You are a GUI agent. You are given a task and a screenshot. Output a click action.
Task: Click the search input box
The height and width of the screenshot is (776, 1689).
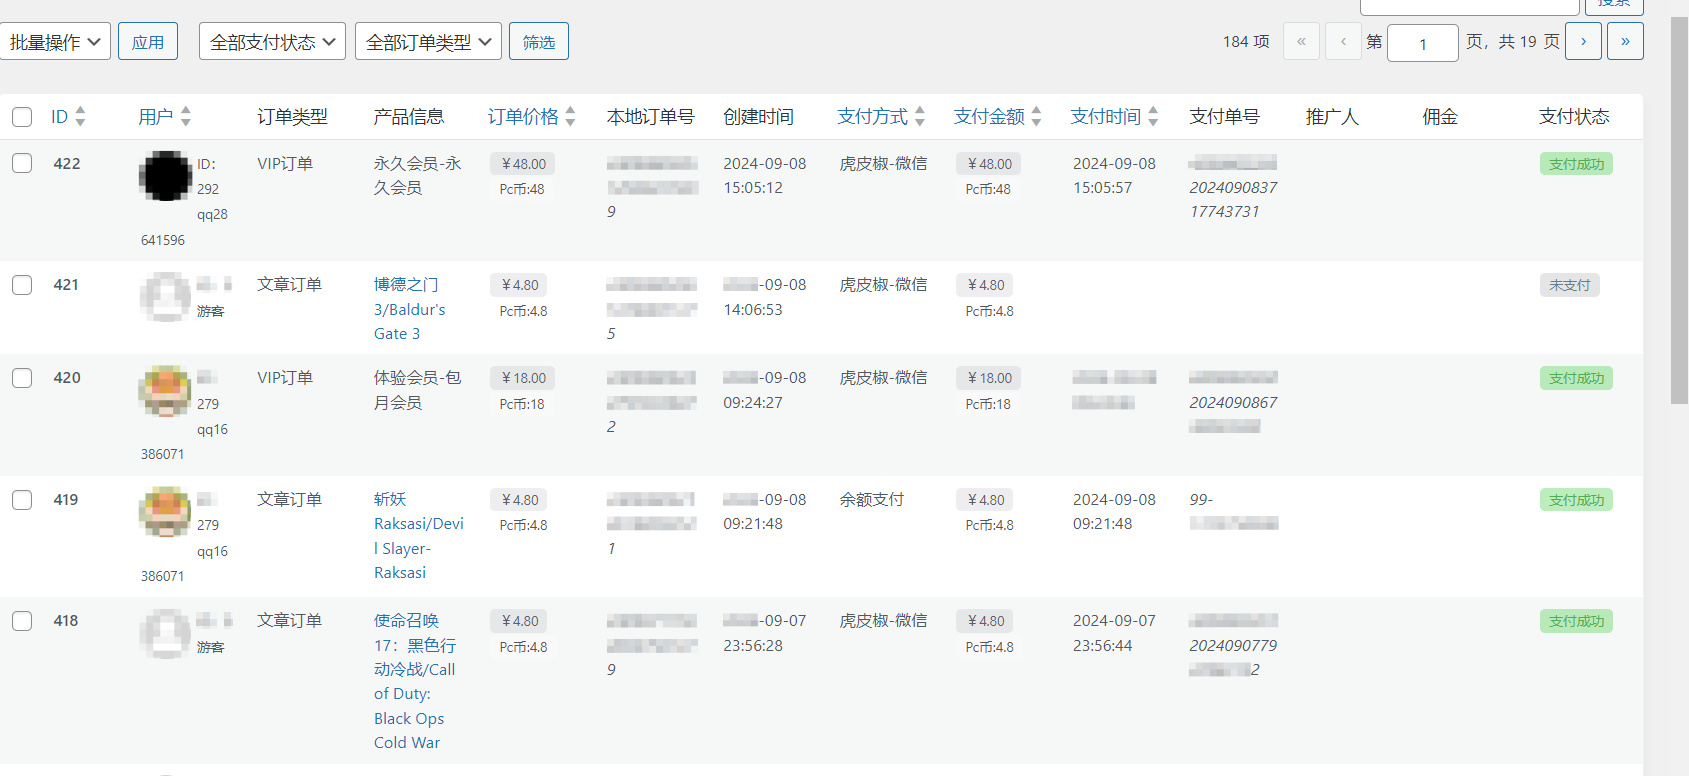click(1470, 6)
